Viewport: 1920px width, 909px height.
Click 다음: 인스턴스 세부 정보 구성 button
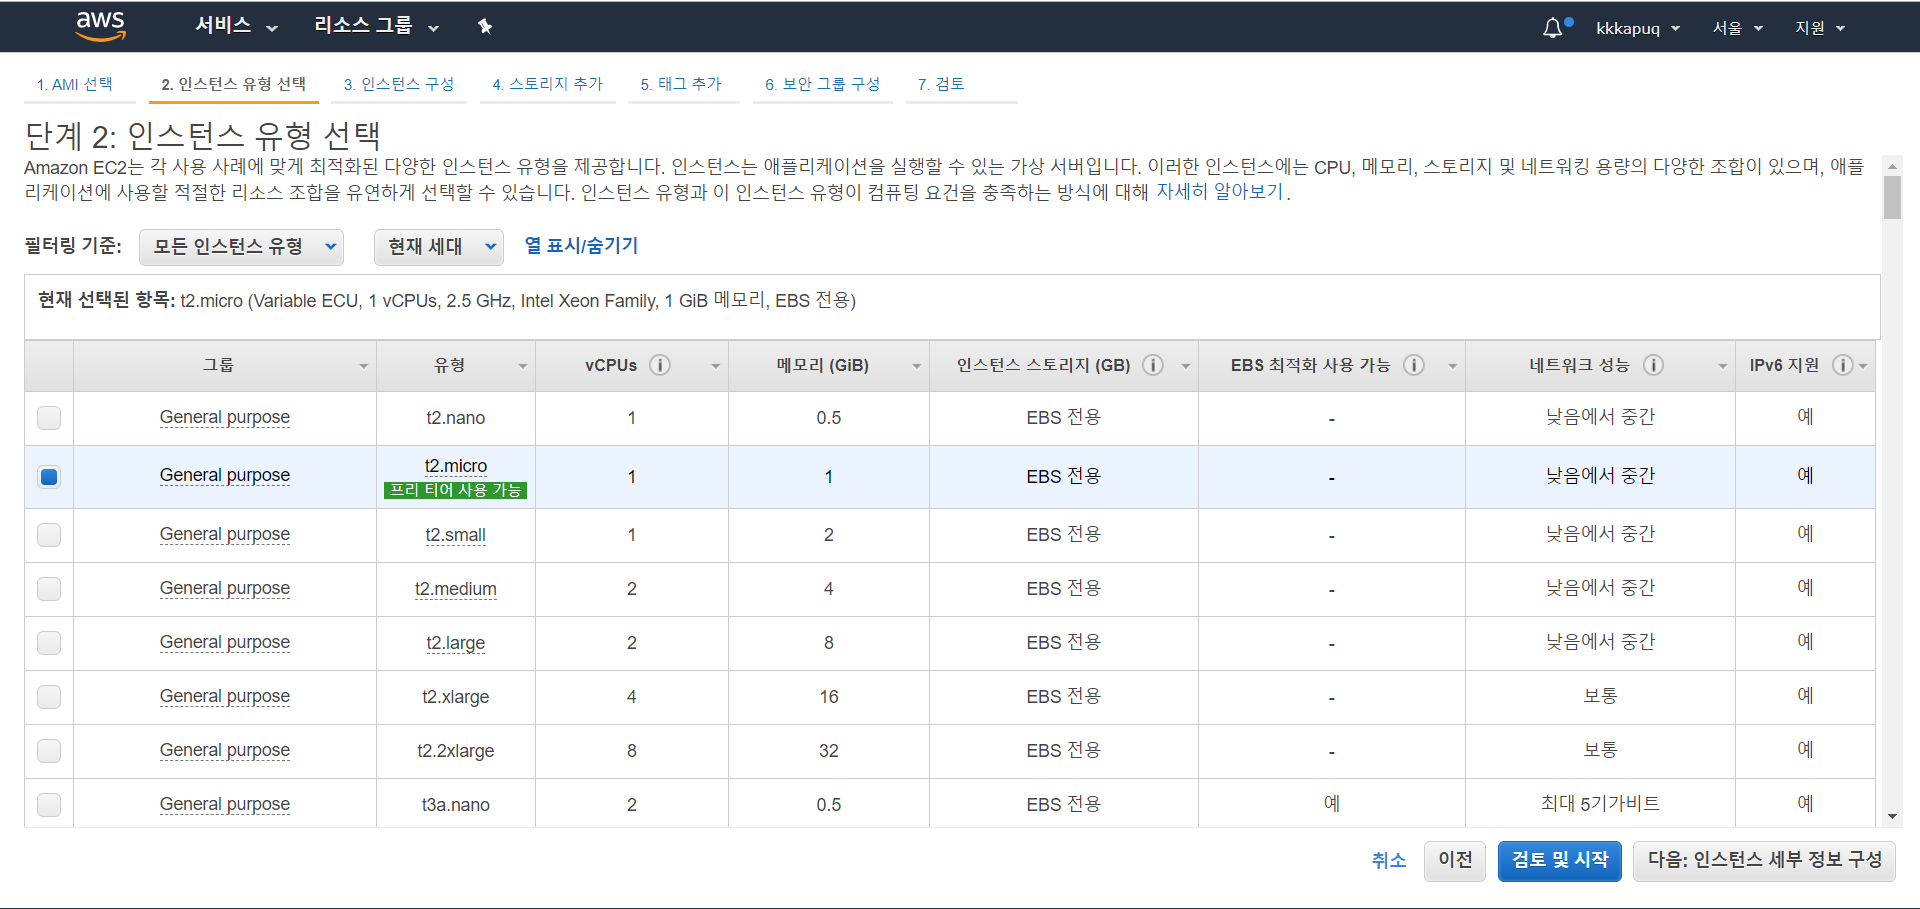(1764, 860)
